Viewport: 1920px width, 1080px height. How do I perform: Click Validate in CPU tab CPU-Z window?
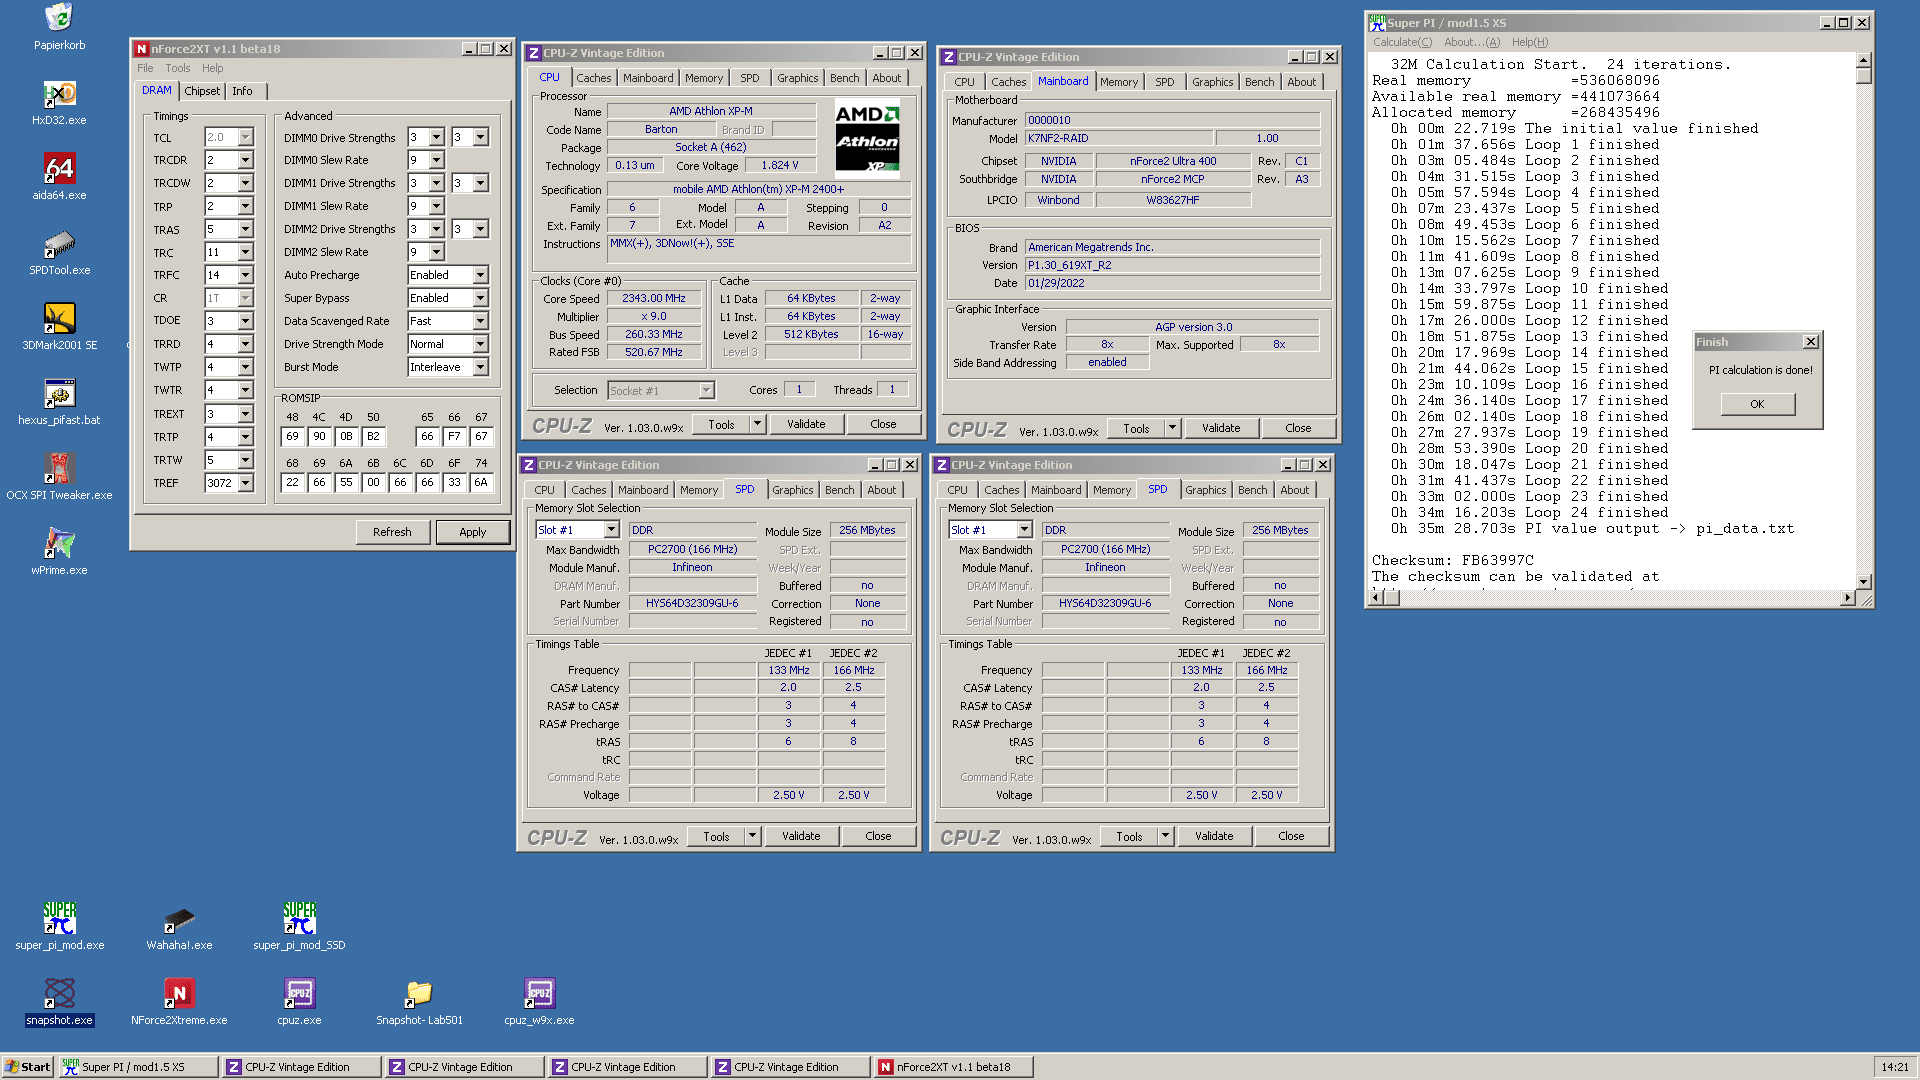(x=806, y=424)
